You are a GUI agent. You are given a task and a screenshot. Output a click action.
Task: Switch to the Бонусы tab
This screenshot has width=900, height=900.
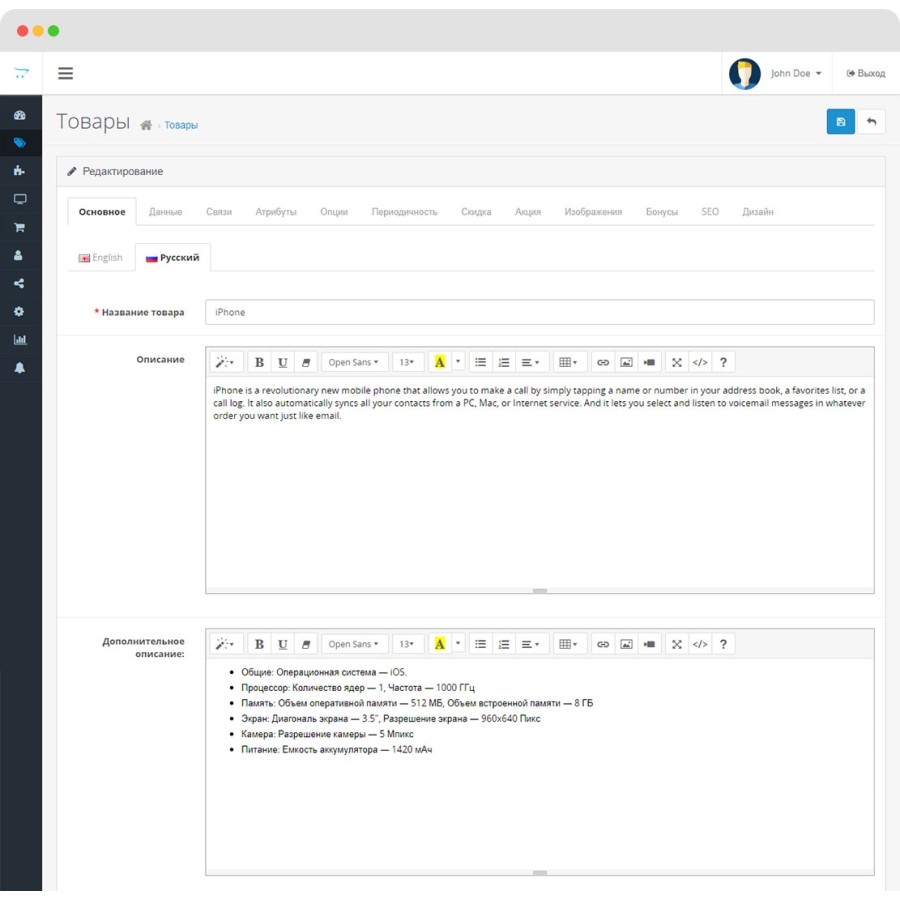click(661, 212)
